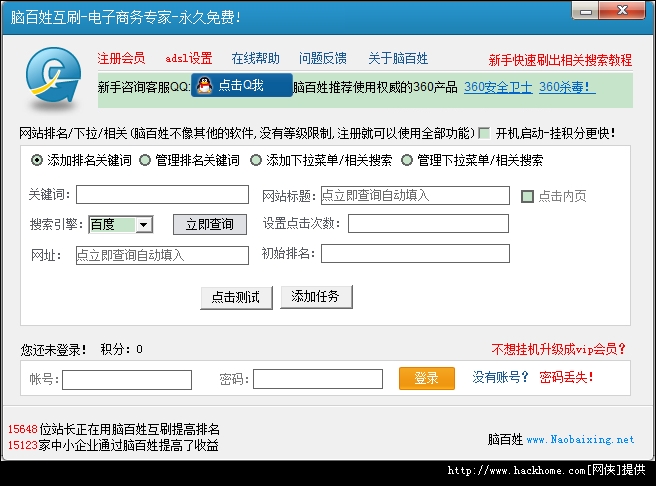
Task: Click the 密码丢失 link
Action: (x=566, y=378)
